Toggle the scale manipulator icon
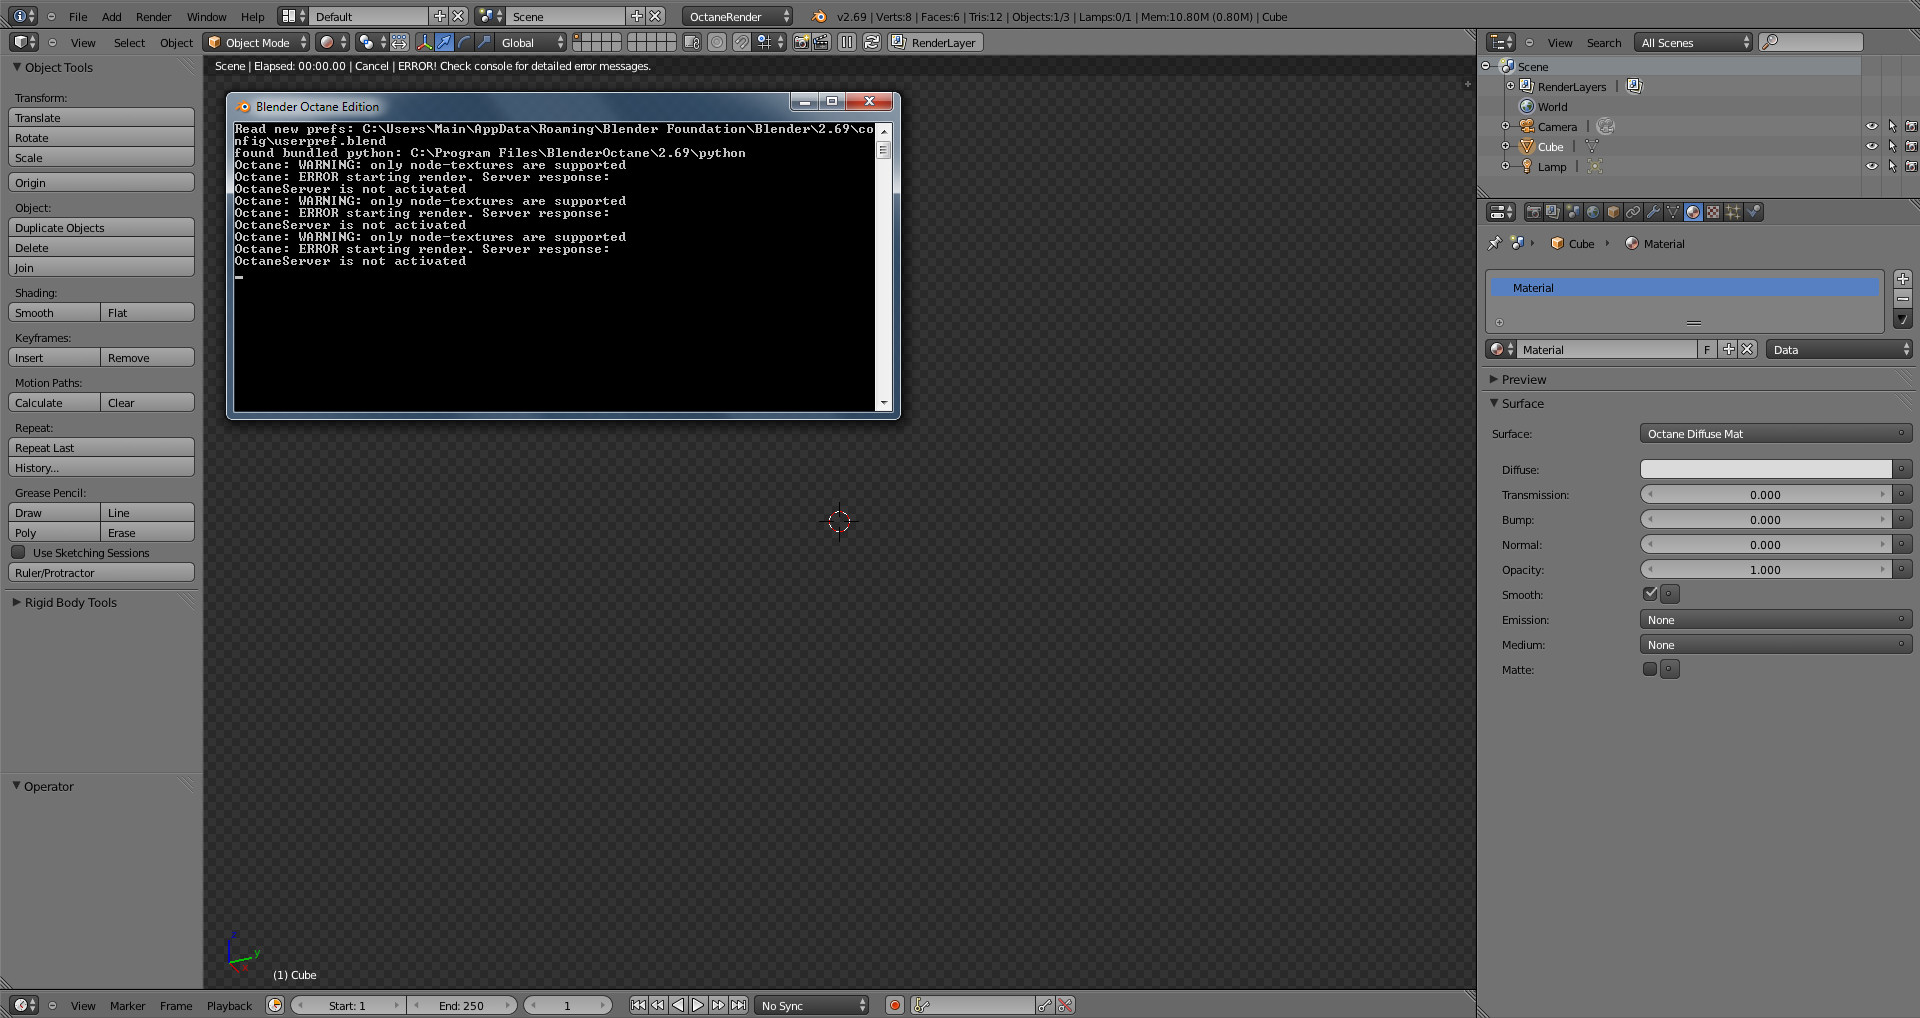Viewport: 1920px width, 1018px height. [484, 42]
